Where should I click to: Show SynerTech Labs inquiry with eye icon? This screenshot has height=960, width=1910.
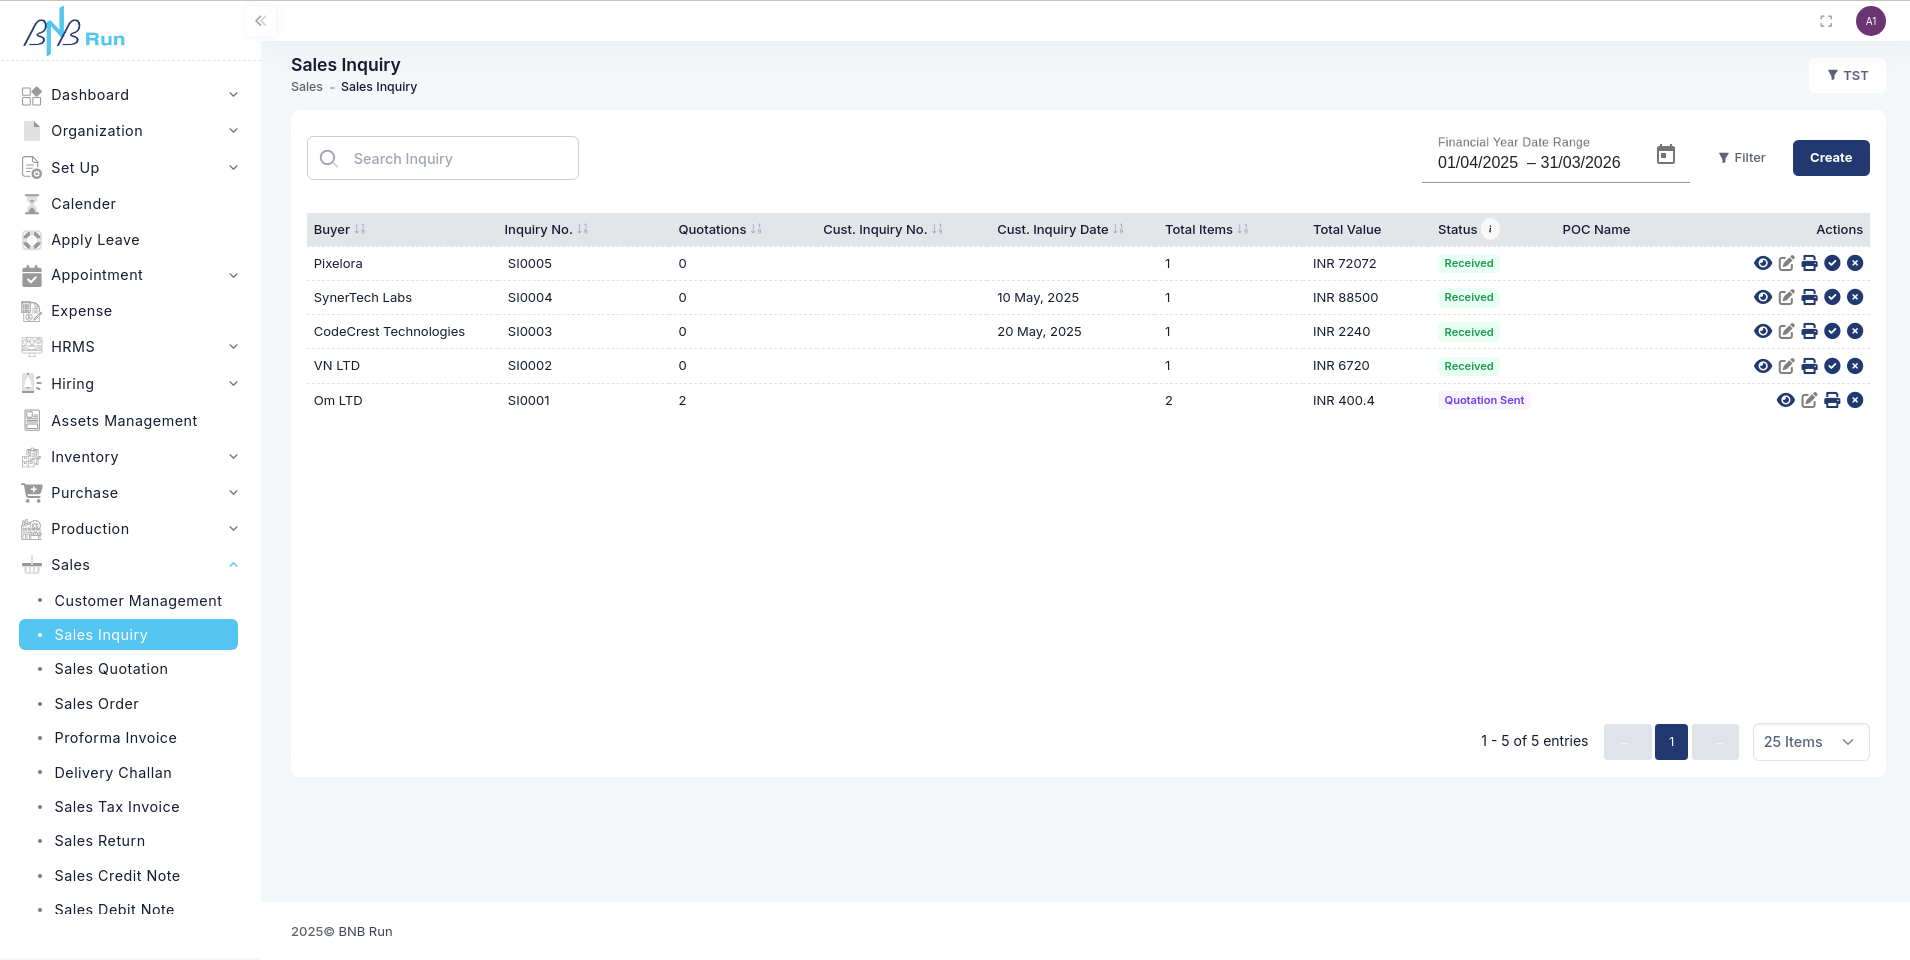1762,297
